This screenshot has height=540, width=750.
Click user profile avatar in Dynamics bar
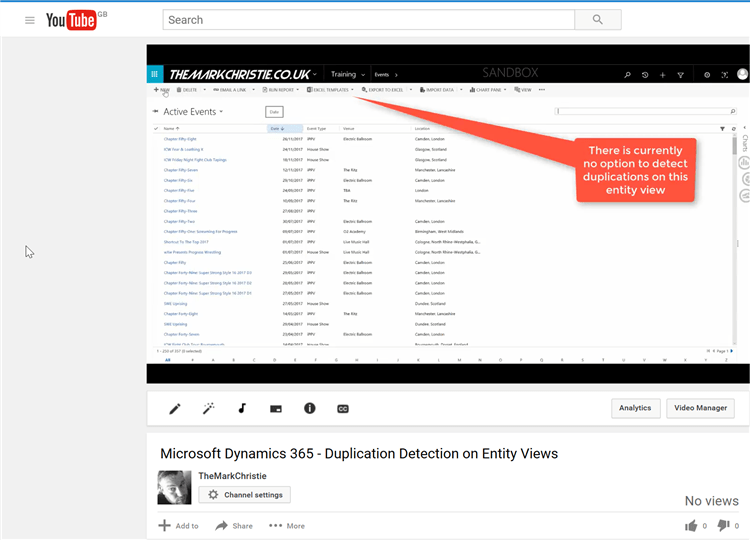[x=743, y=74]
